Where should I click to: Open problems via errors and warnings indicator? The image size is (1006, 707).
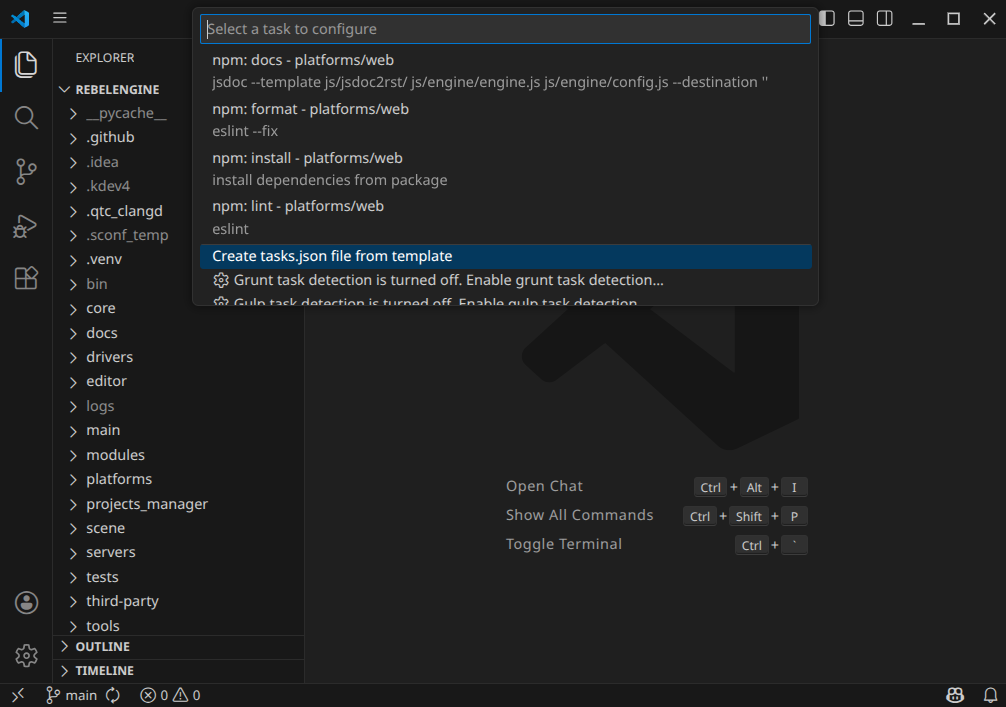[x=170, y=695]
